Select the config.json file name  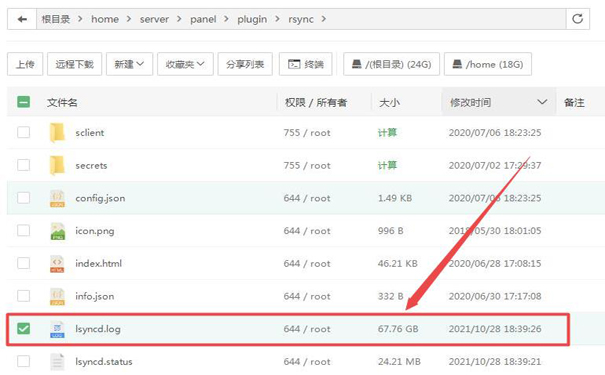click(x=100, y=198)
